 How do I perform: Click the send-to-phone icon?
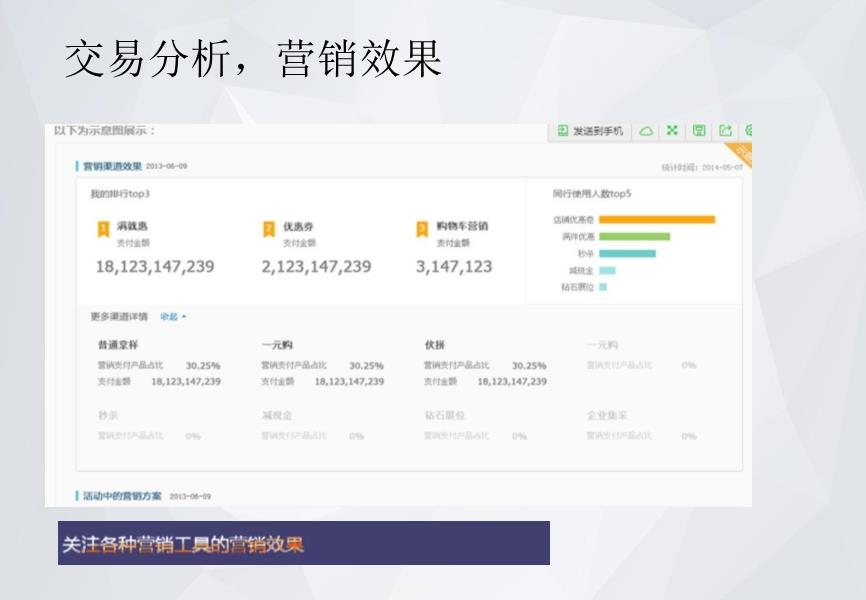click(562, 130)
